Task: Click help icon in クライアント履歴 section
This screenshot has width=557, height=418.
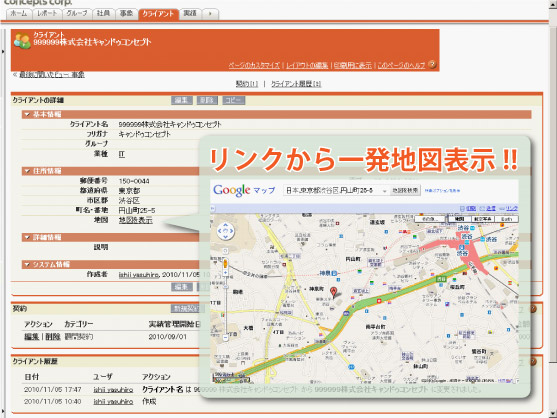Action: point(533,362)
